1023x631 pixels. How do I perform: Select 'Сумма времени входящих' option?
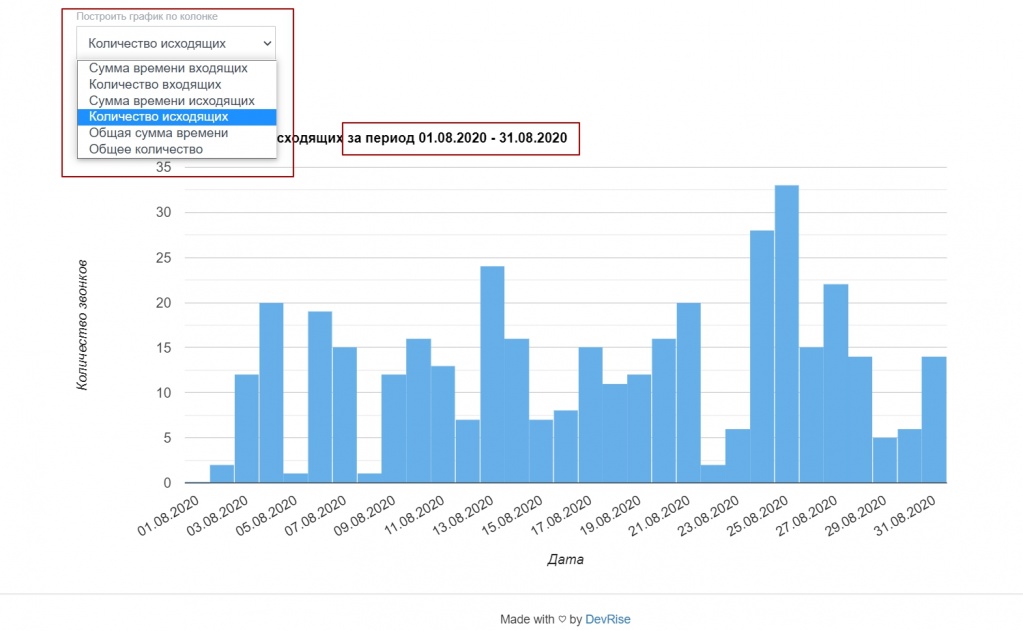(177, 68)
